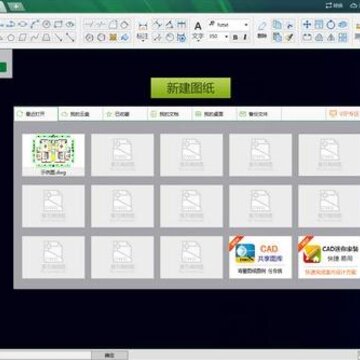Select the eraser tool icon
Screen dimensions: 360x360
tap(262, 25)
